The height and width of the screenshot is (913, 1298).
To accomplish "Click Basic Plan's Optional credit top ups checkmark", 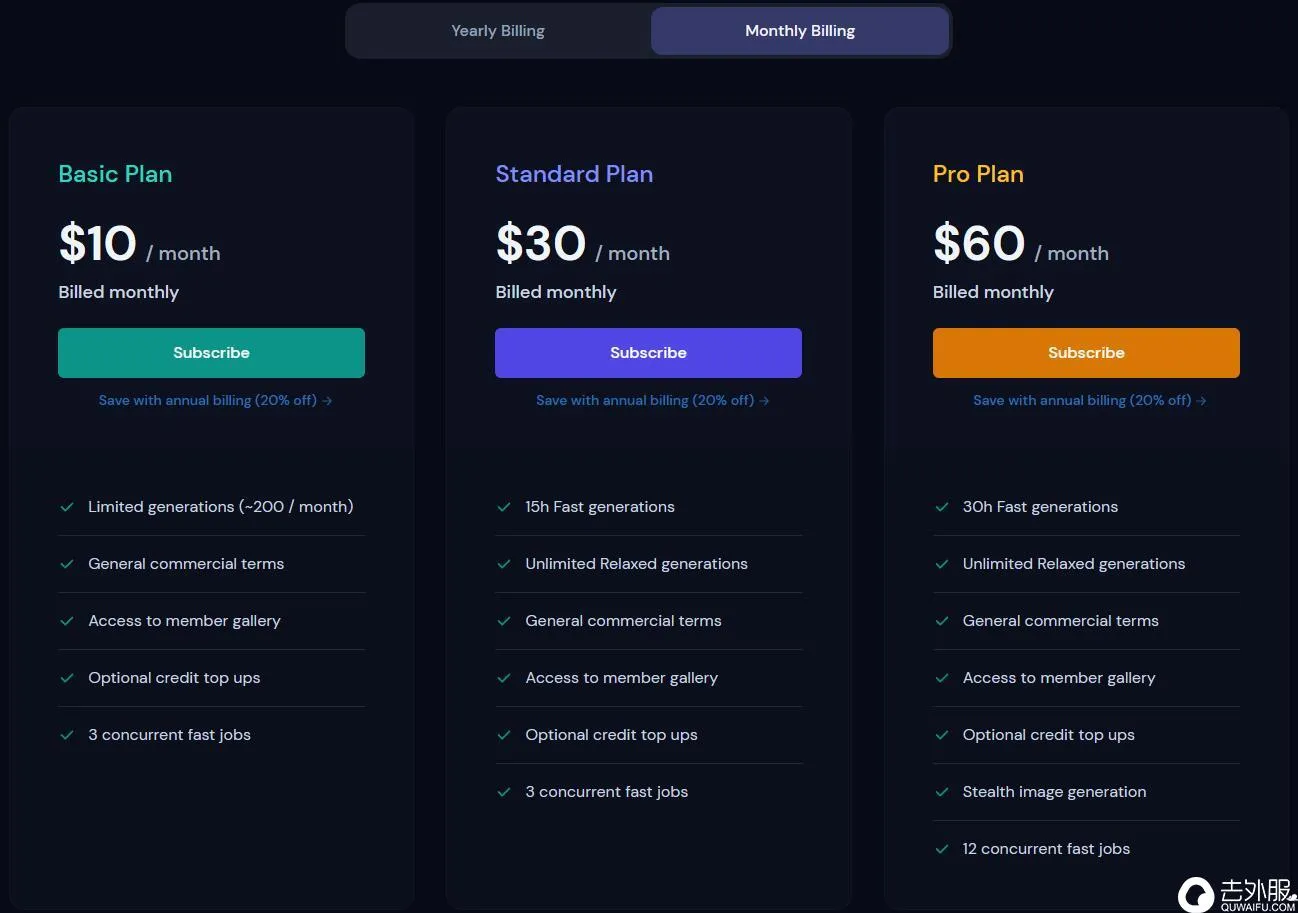I will pyautogui.click(x=67, y=678).
